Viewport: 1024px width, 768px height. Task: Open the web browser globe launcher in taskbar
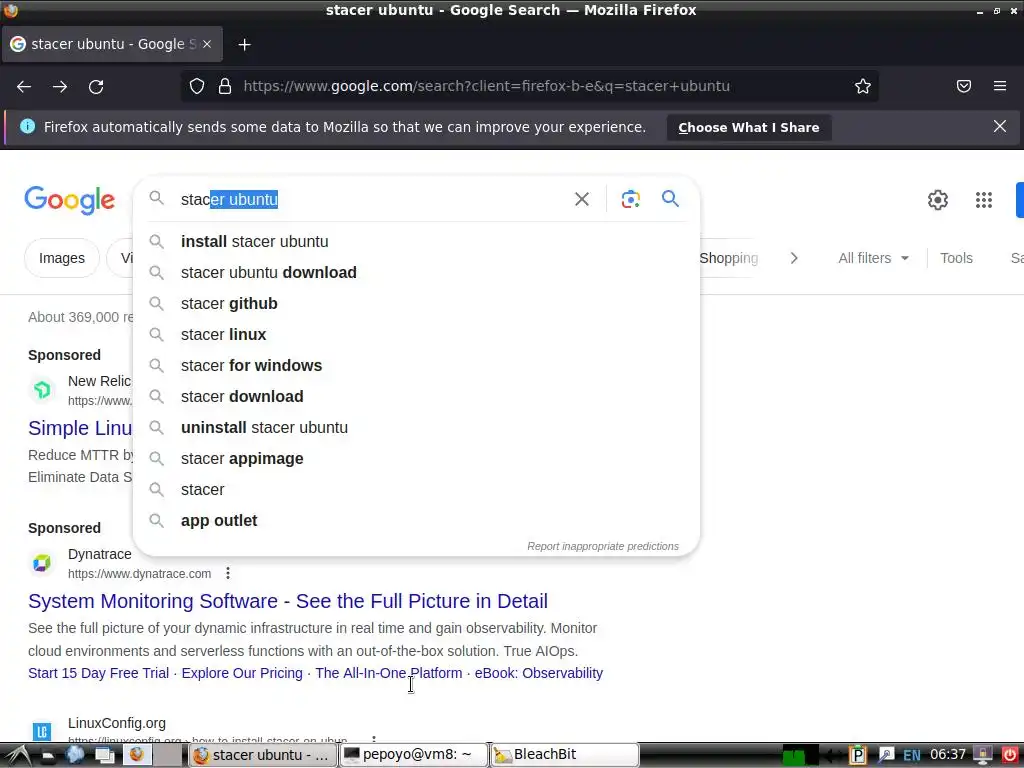75,755
